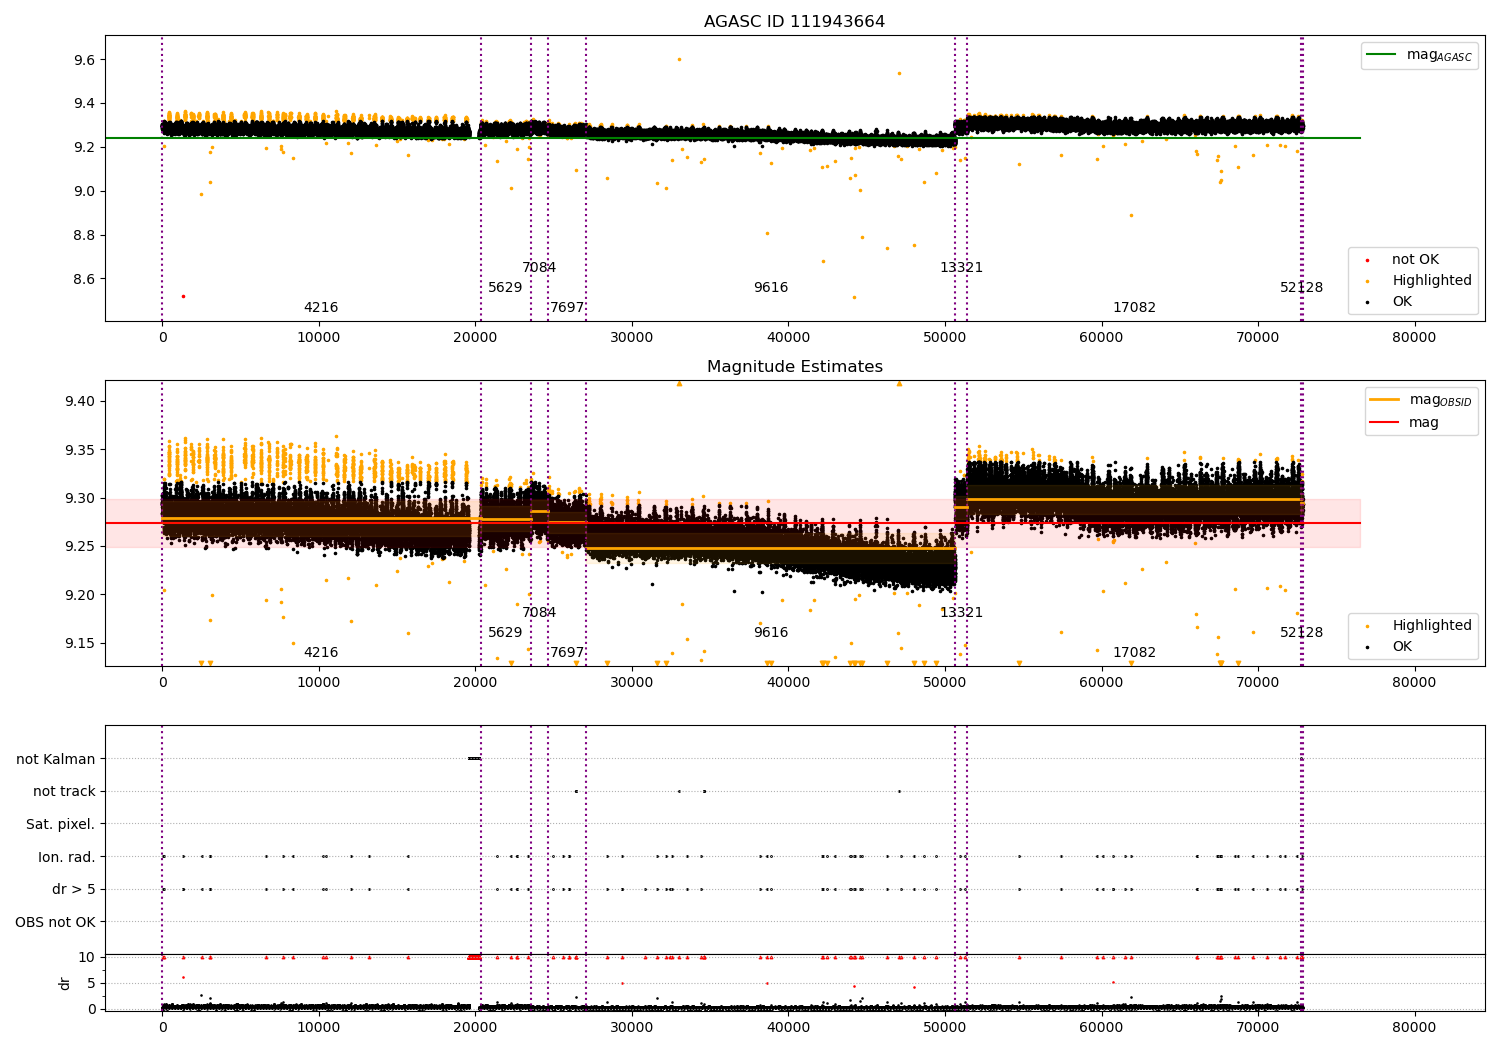
Task: Click the 9.30 y-axis tick in middle plot
Action: point(80,498)
